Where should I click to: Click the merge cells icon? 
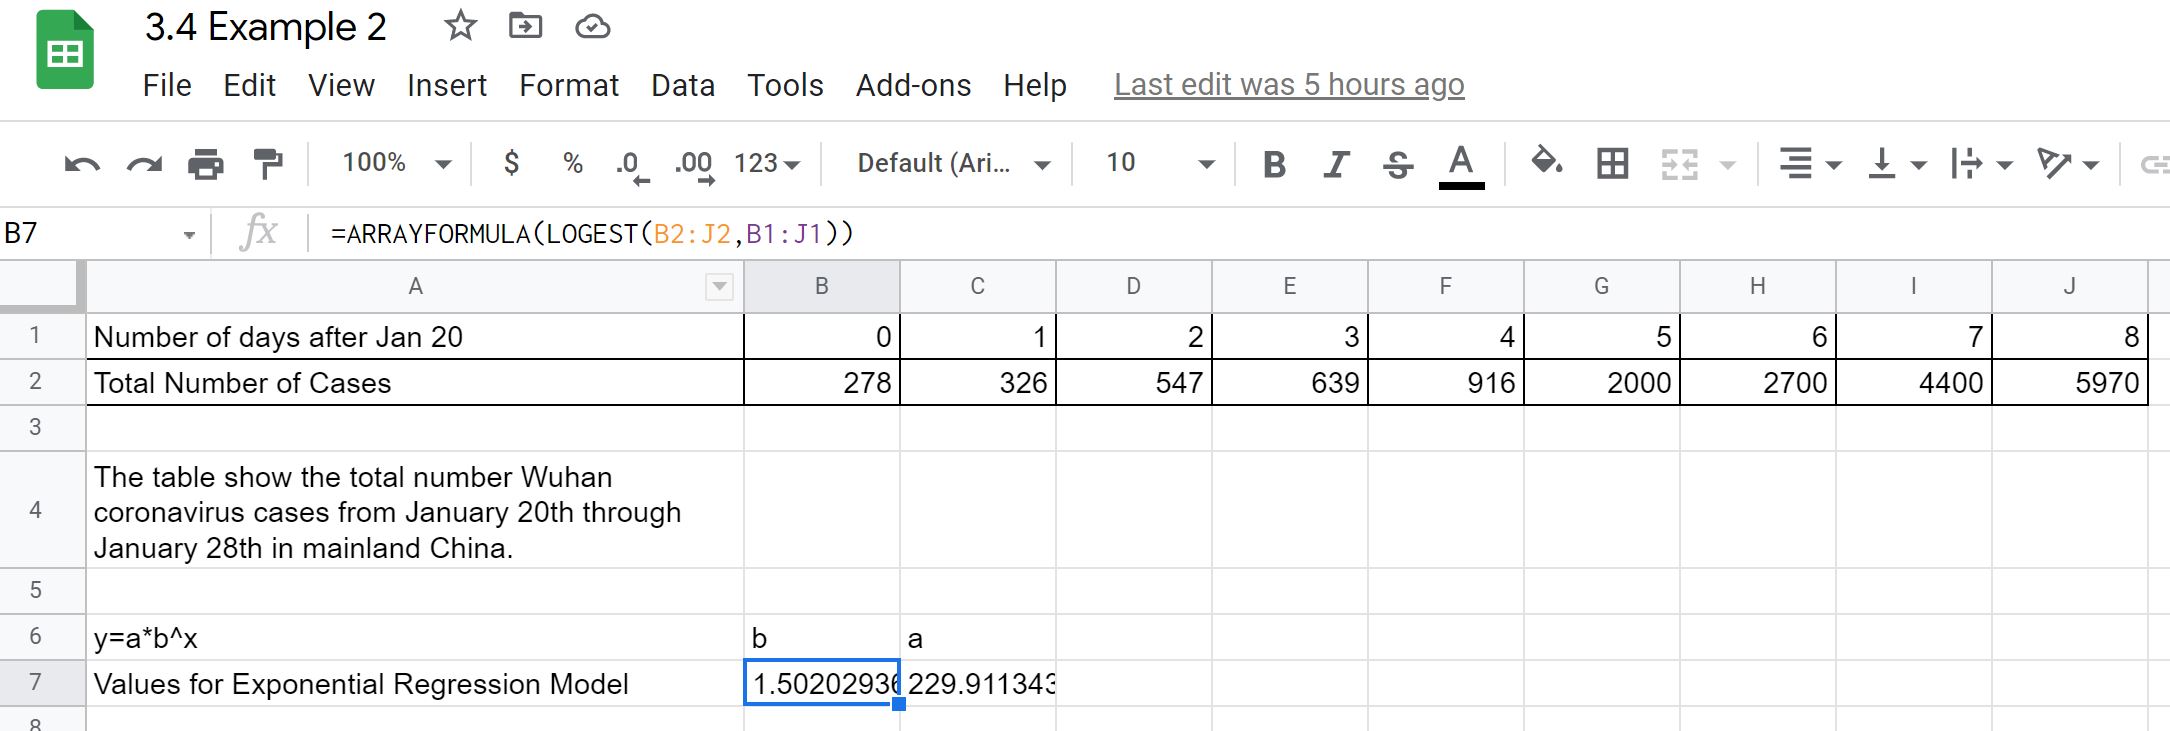tap(1680, 164)
